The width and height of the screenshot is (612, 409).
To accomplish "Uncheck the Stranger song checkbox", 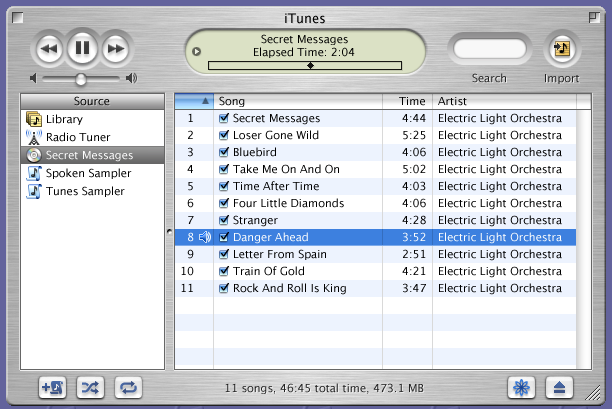I will [224, 220].
